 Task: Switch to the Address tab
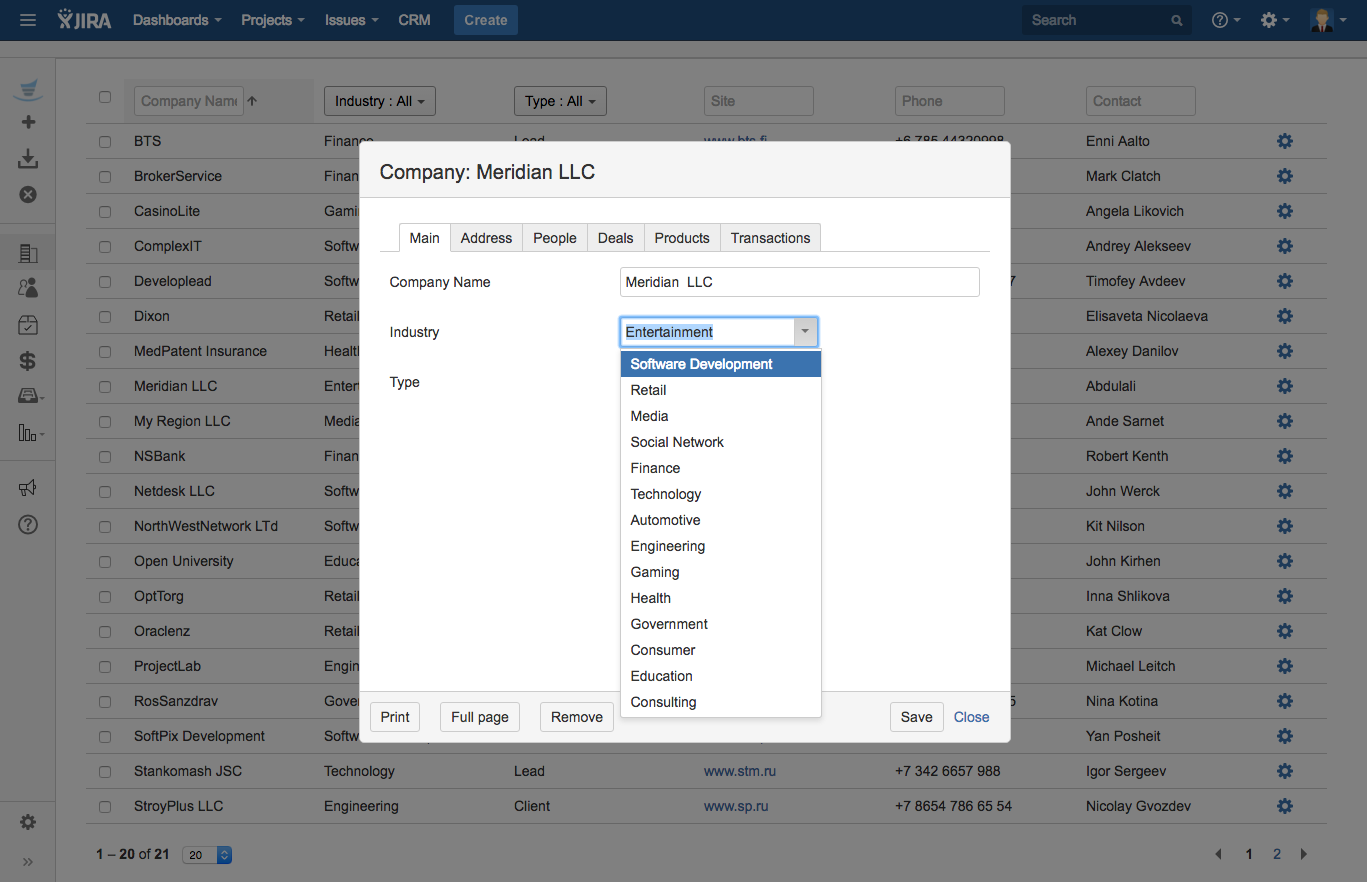point(486,238)
